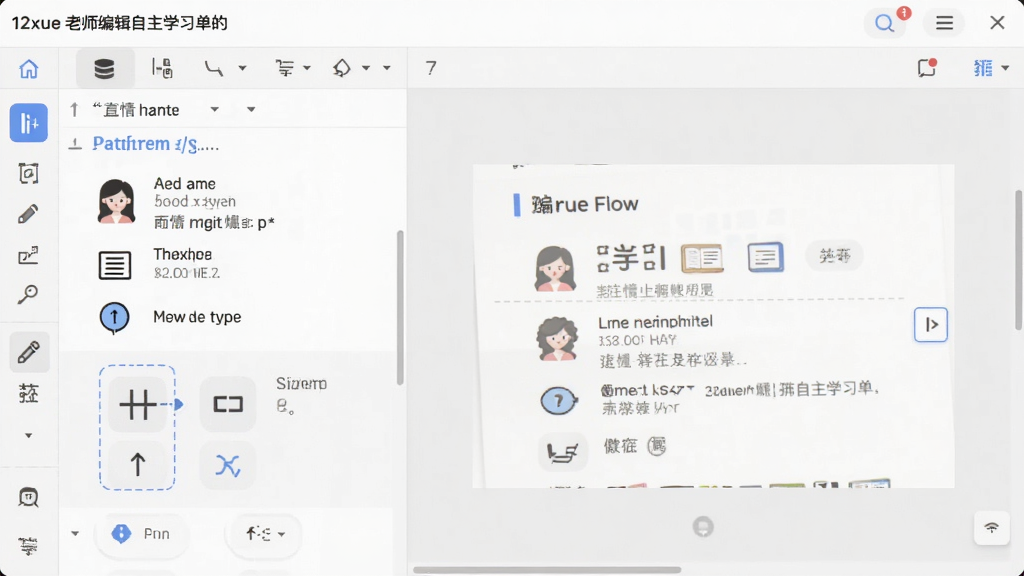This screenshot has width=1024, height=576.
Task: Click girl avatar beside Aed ame
Action: coord(116,202)
